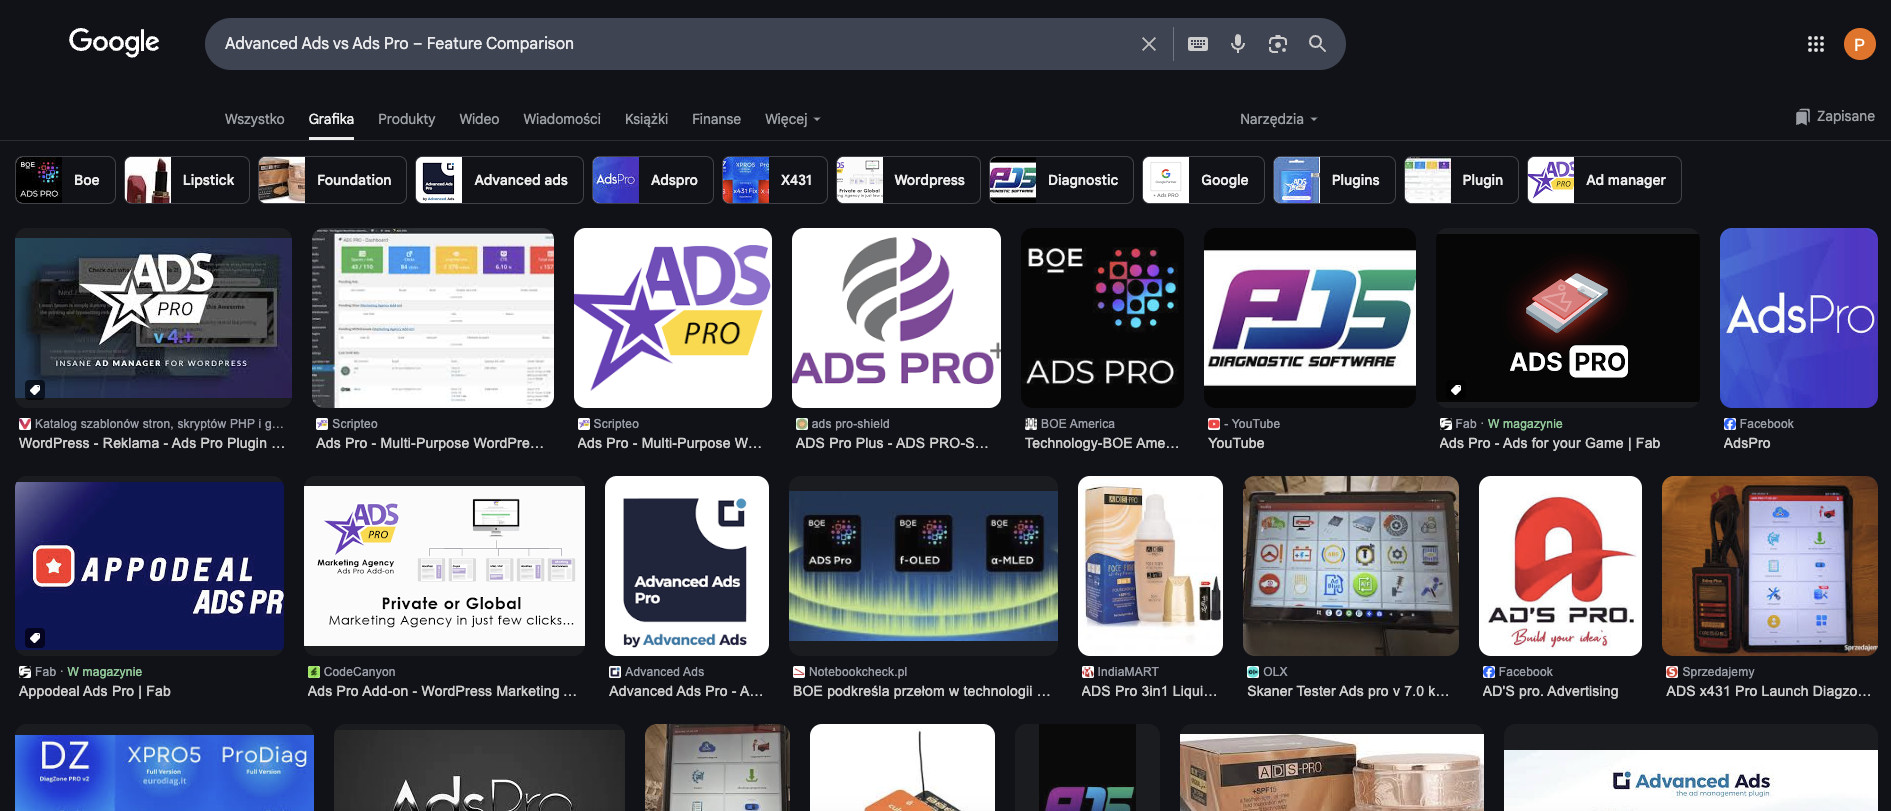Image resolution: width=1891 pixels, height=811 pixels.
Task: Open the ADS PRO+ shield logo thumbnail
Action: [896, 318]
